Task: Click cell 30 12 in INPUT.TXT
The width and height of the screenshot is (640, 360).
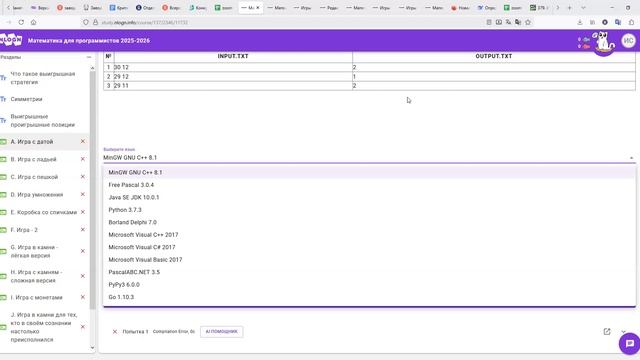Action: (x=233, y=67)
